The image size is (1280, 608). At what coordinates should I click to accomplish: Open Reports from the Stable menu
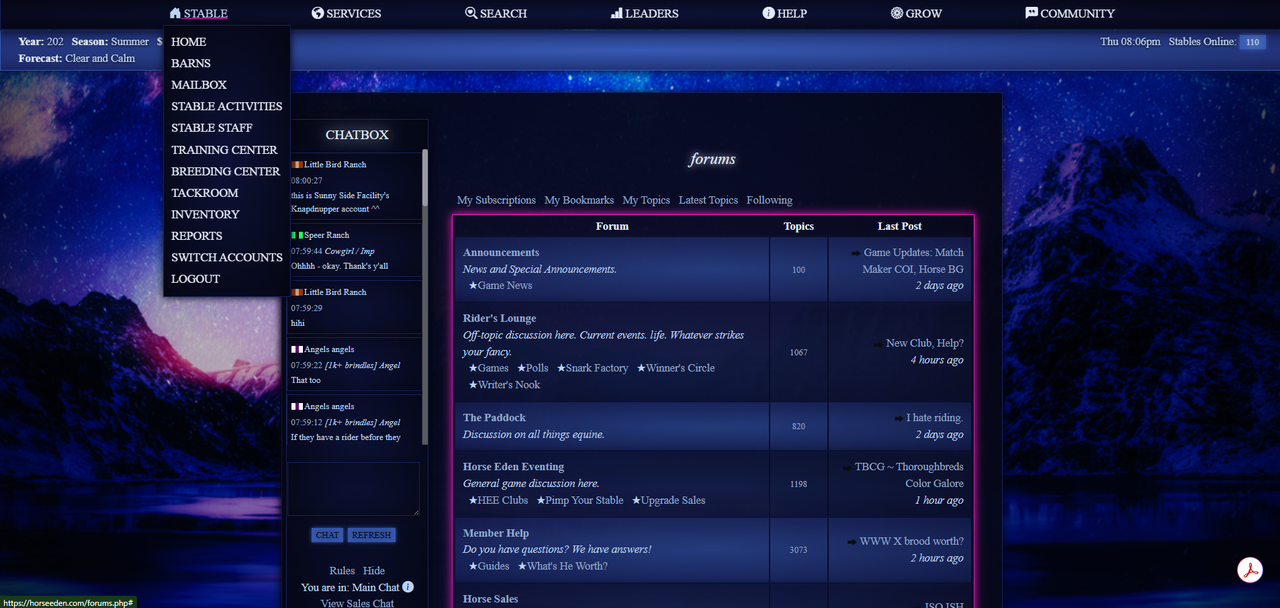point(197,236)
